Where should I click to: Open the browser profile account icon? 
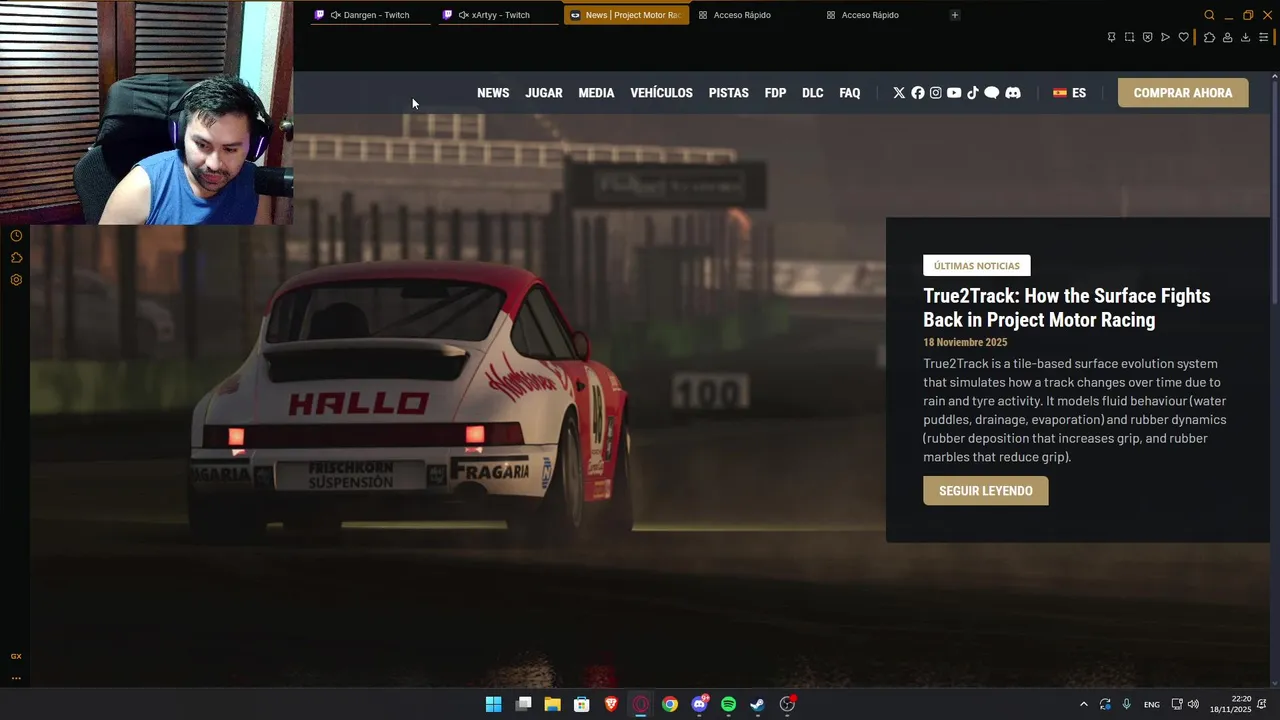[x=1227, y=37]
